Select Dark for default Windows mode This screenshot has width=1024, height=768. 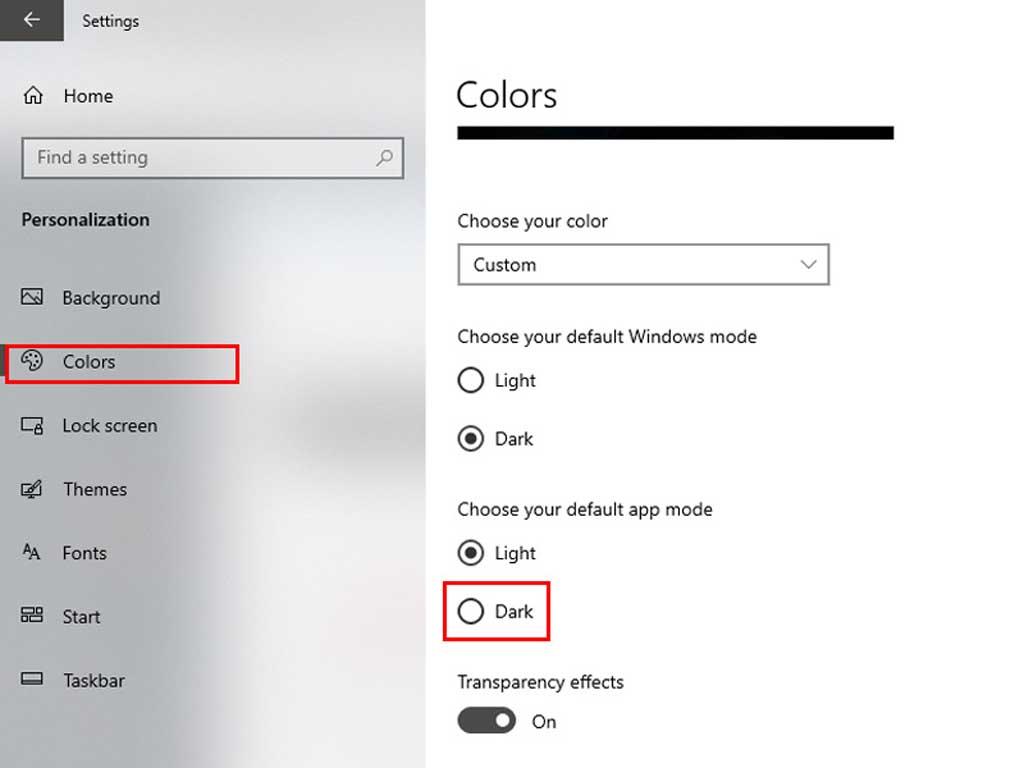pyautogui.click(x=470, y=439)
